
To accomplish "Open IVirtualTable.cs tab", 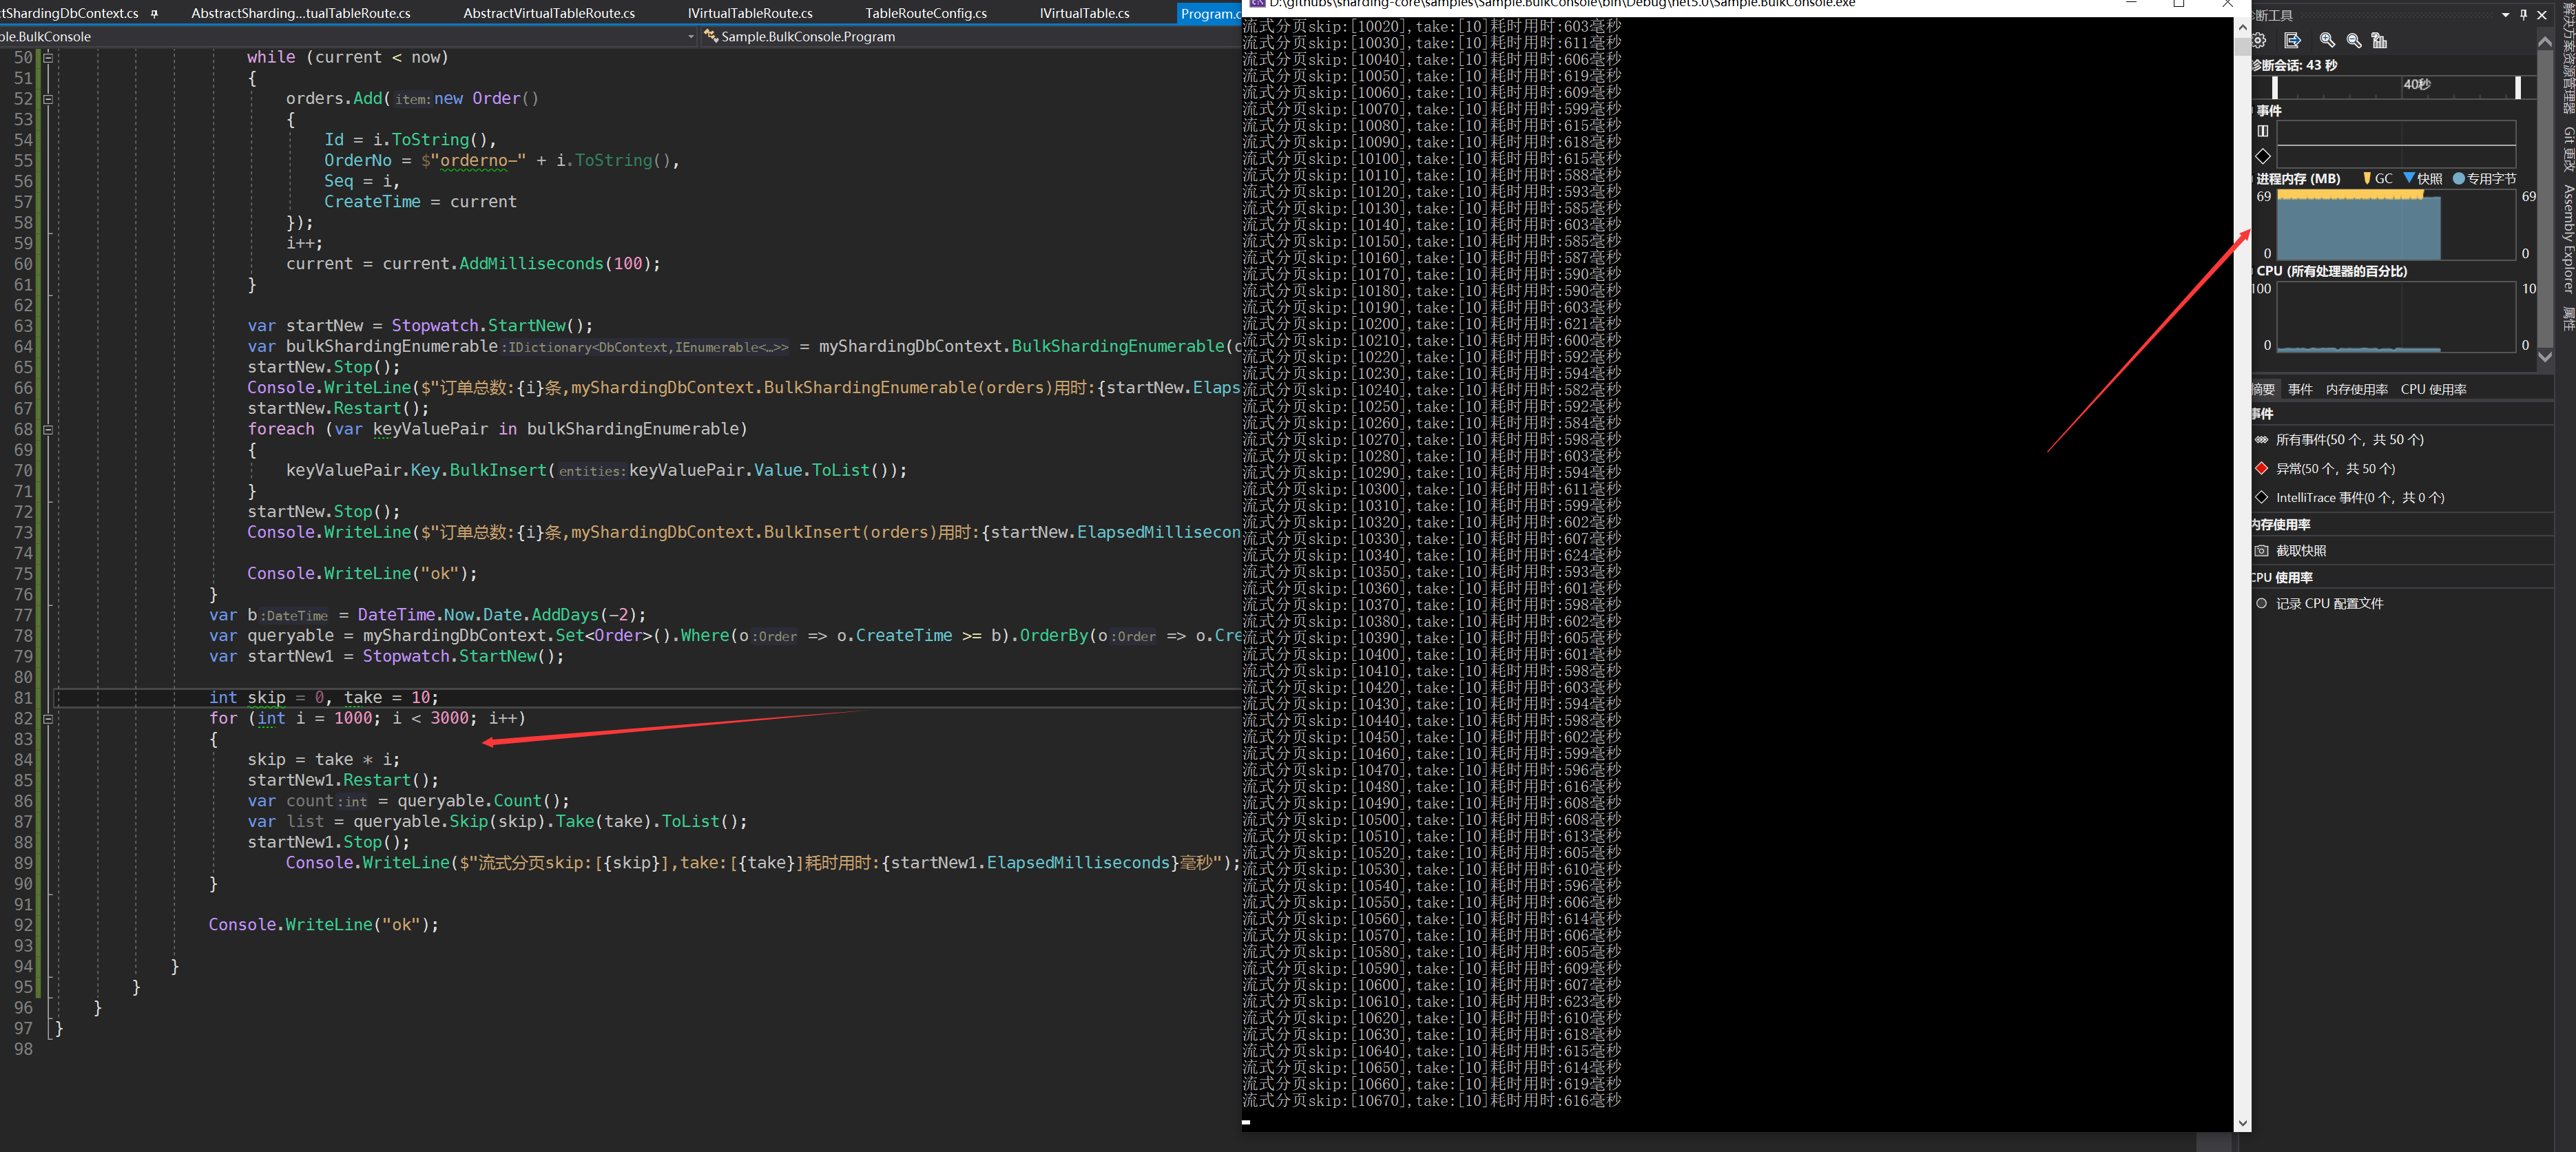I will click(x=1085, y=13).
